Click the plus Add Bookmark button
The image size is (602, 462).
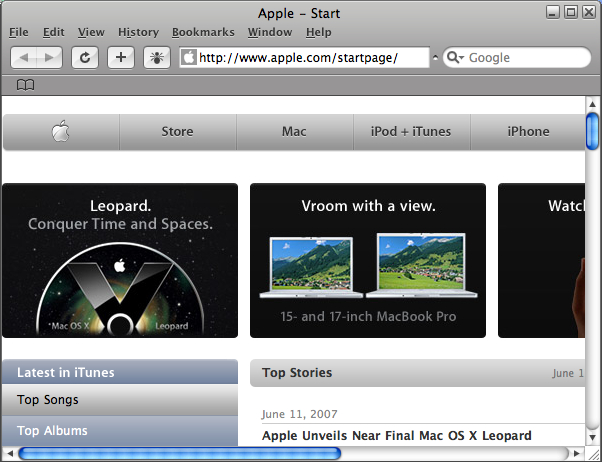click(121, 58)
